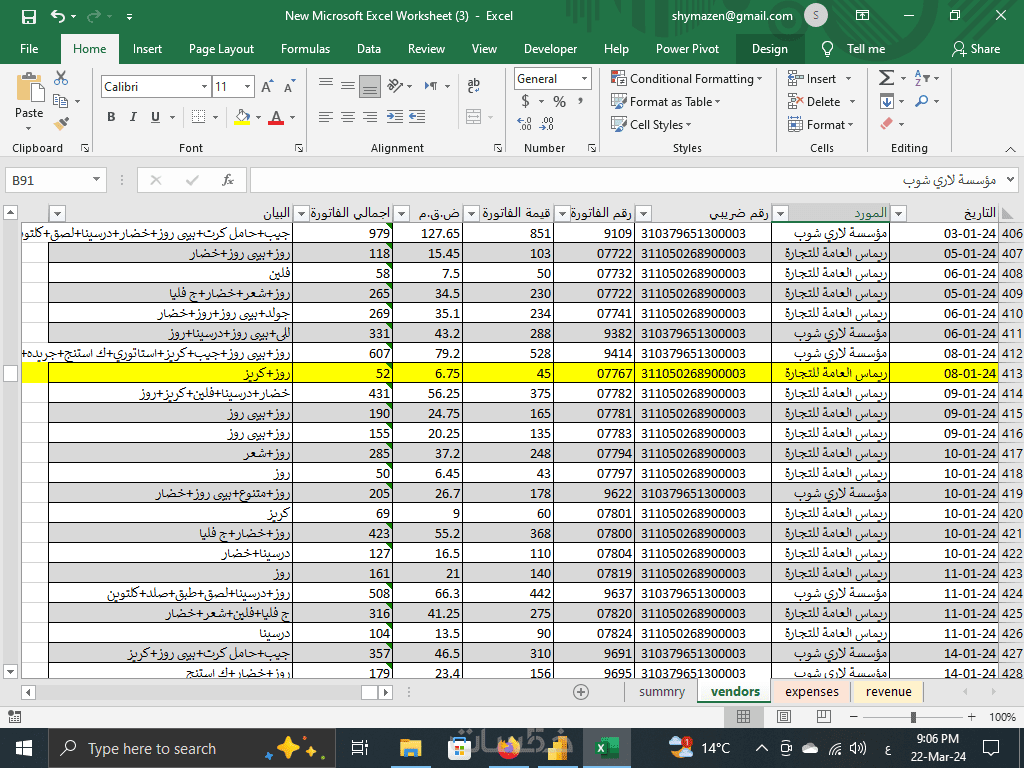Image resolution: width=1024 pixels, height=768 pixels.
Task: Select the Format Painter brush
Action: tap(61, 124)
